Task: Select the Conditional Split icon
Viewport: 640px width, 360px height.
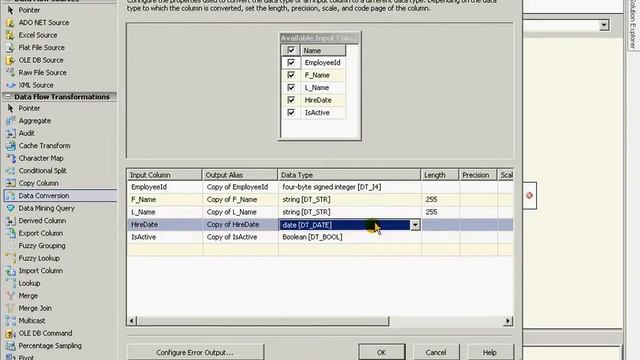Action: click(x=10, y=171)
